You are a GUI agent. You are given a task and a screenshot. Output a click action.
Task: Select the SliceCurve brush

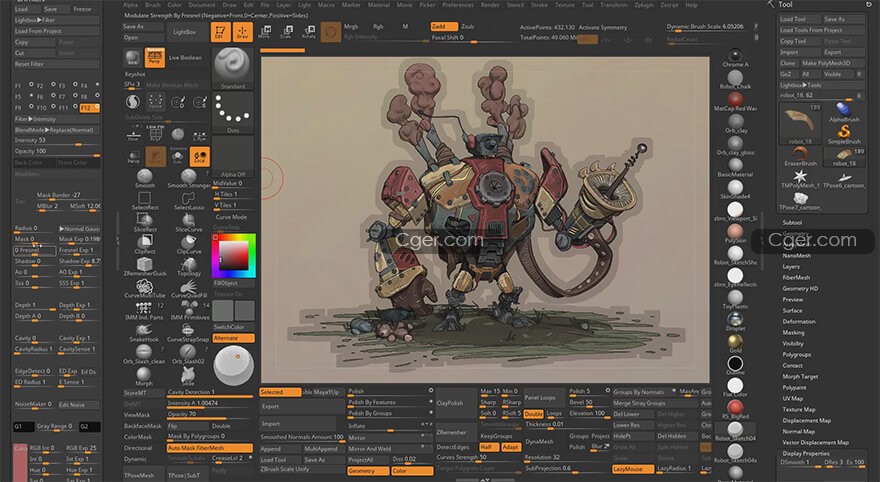(x=189, y=223)
